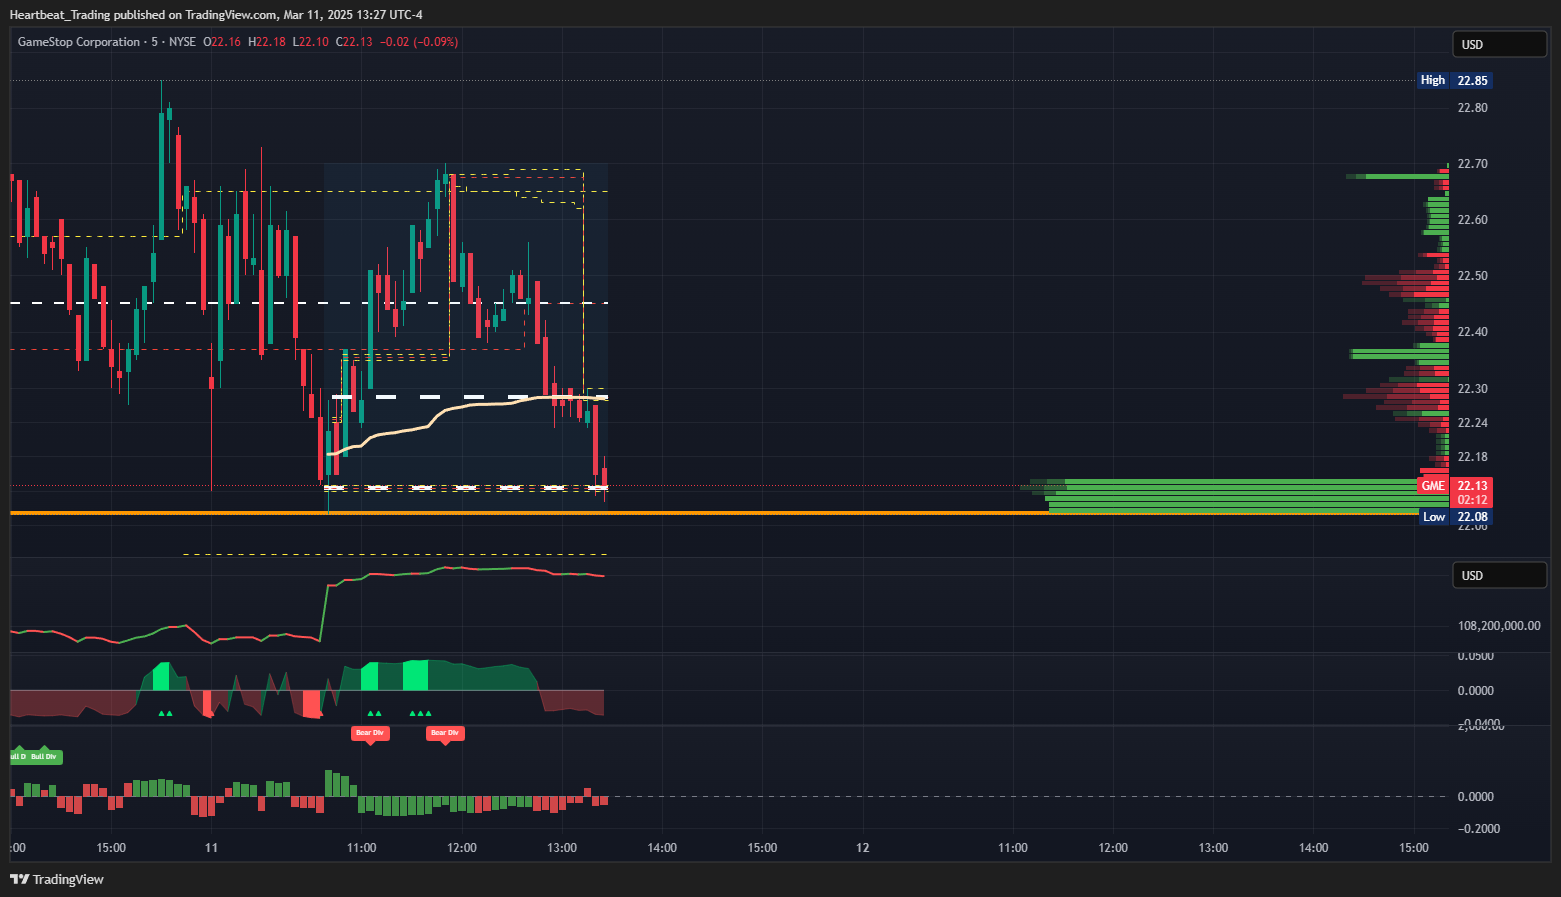Click the 02:12 bar countdown timer
Image resolution: width=1561 pixels, height=897 pixels.
(1472, 500)
